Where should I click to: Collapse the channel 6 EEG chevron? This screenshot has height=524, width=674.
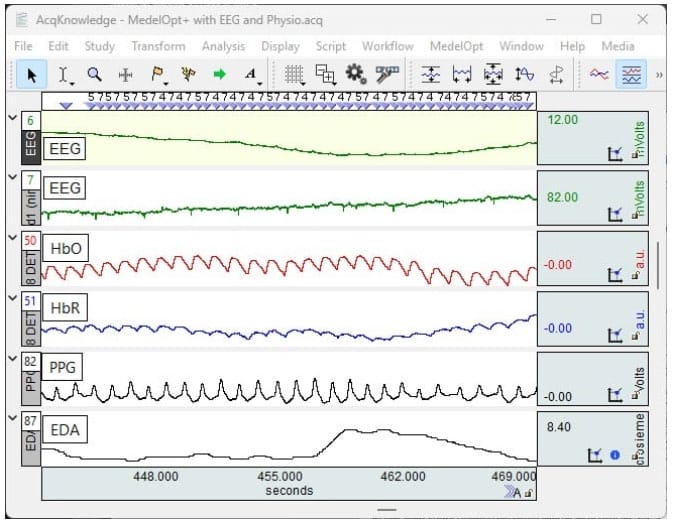pos(13,117)
